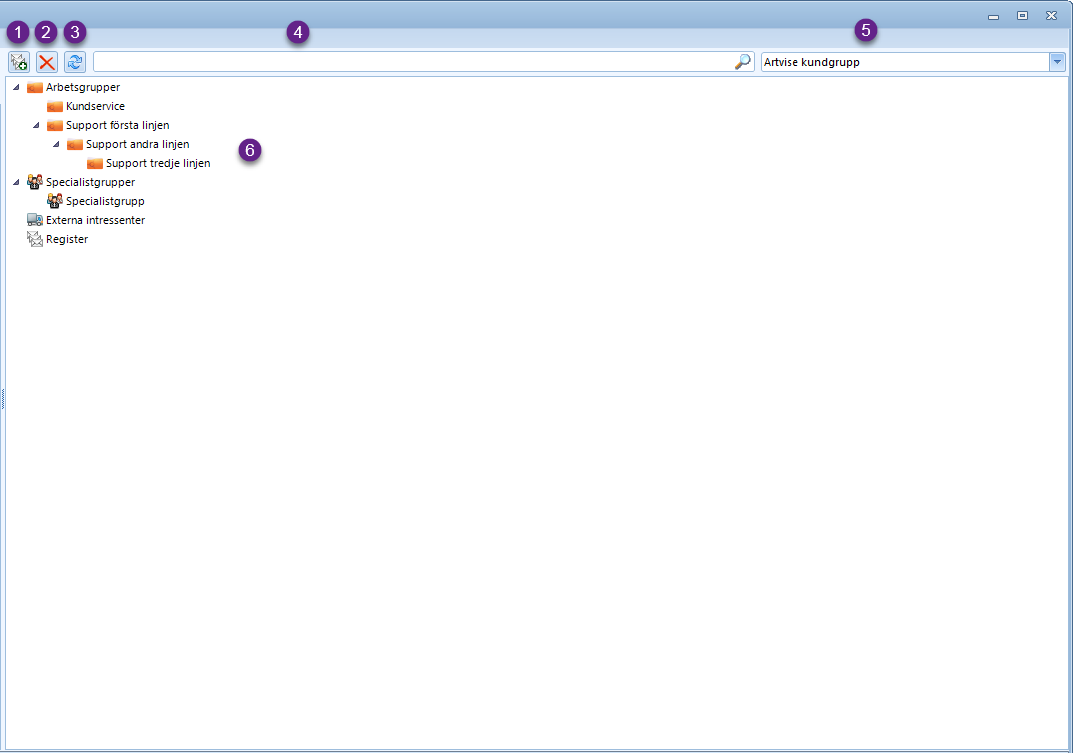This screenshot has width=1073, height=753.
Task: Click the Arbetsgrupper folder icon
Action: (34, 88)
